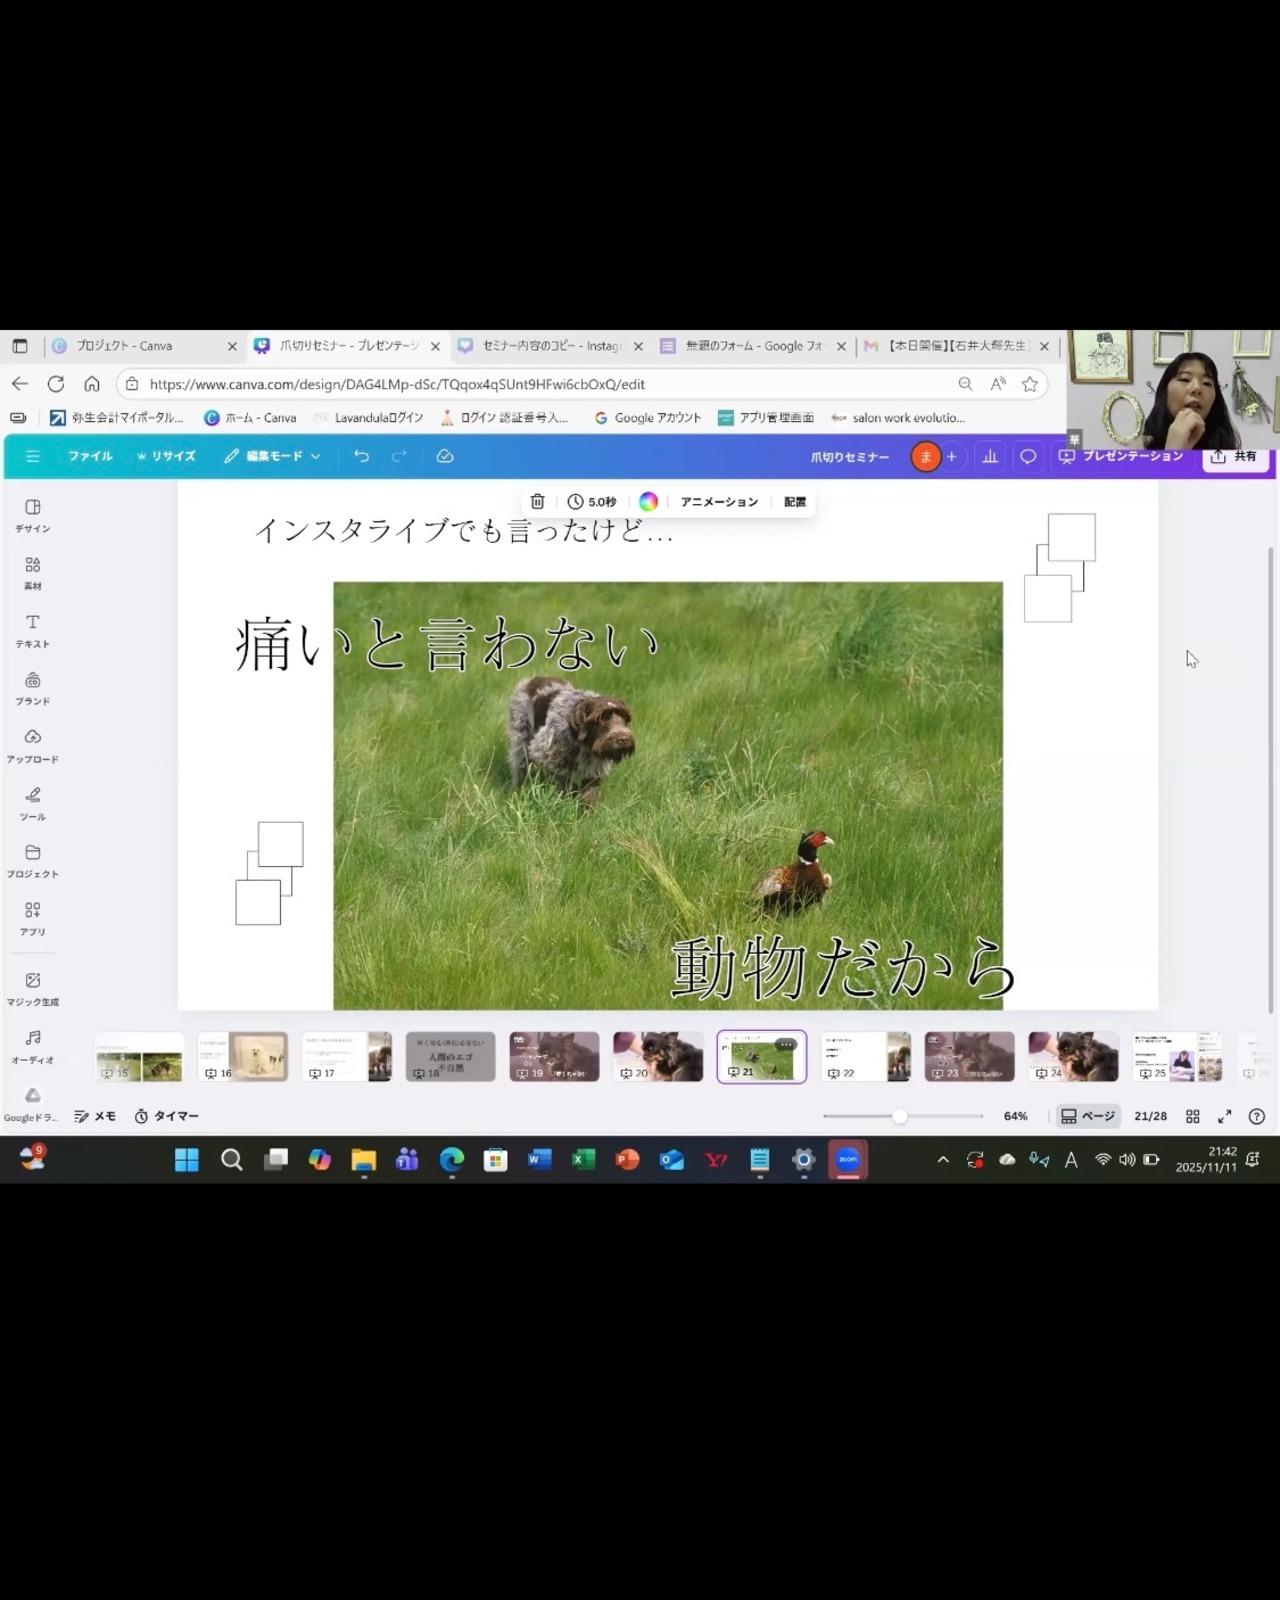Open the アップロード panel
This screenshot has width=1280, height=1600.
[x=33, y=745]
